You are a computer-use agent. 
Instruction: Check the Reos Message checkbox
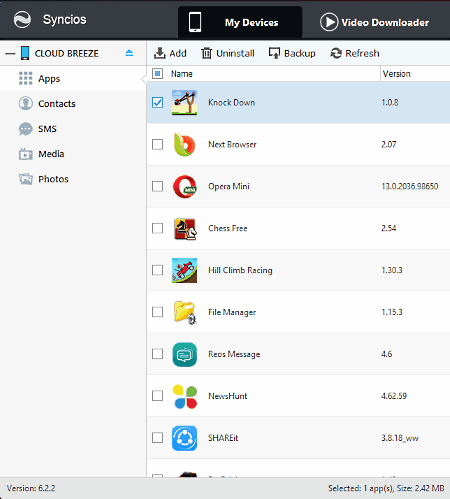pyautogui.click(x=157, y=354)
